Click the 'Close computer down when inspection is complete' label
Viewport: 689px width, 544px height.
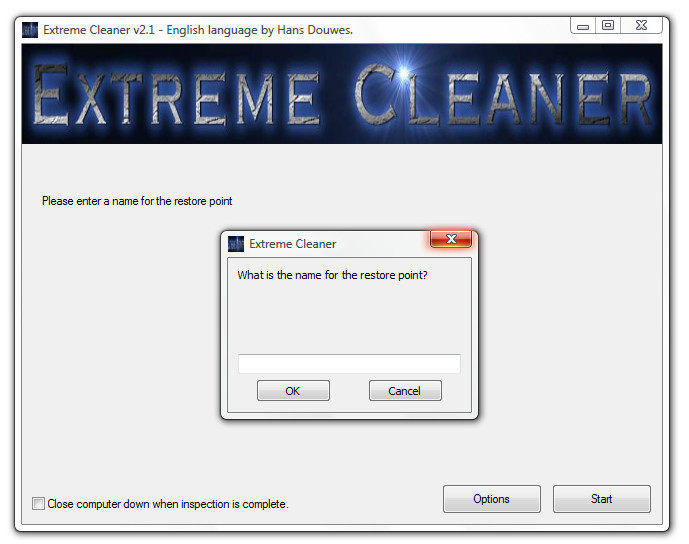[x=168, y=504]
